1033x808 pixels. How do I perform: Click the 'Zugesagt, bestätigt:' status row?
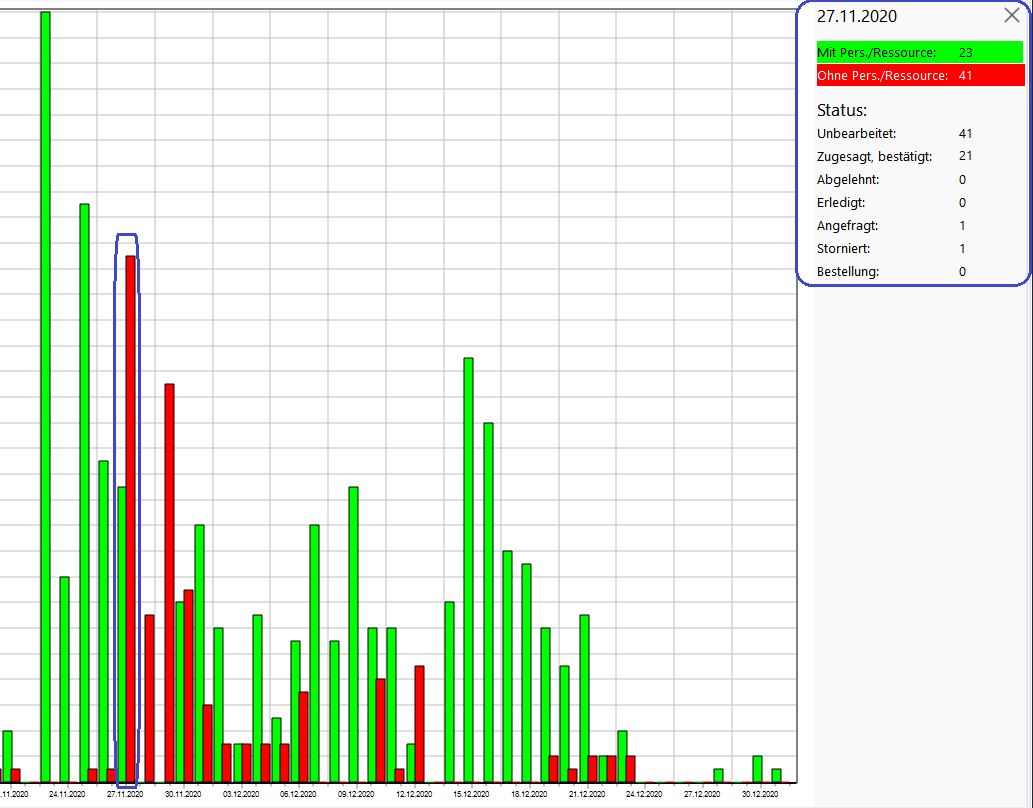[x=895, y=156]
